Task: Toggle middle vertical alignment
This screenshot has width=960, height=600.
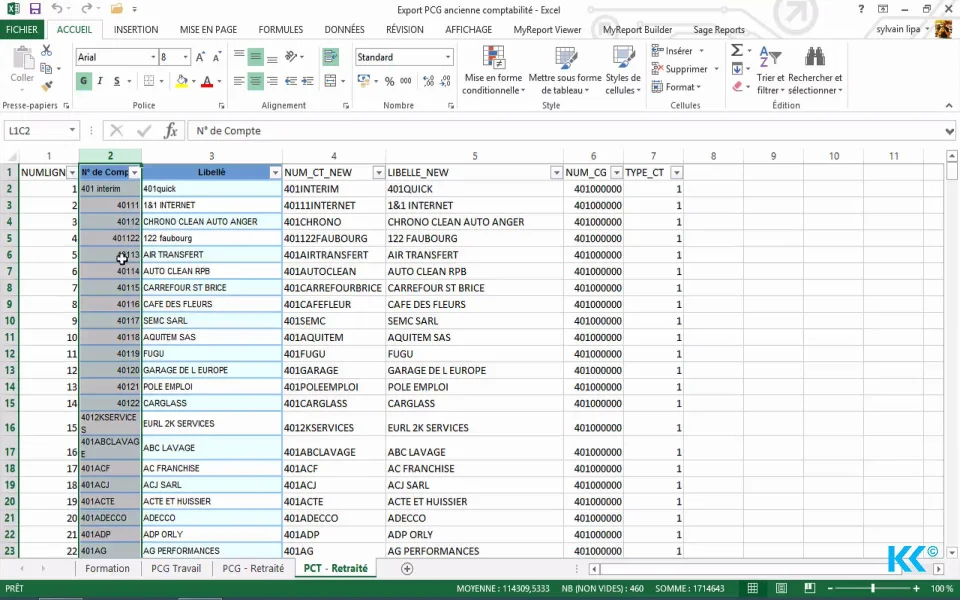Action: 255,57
